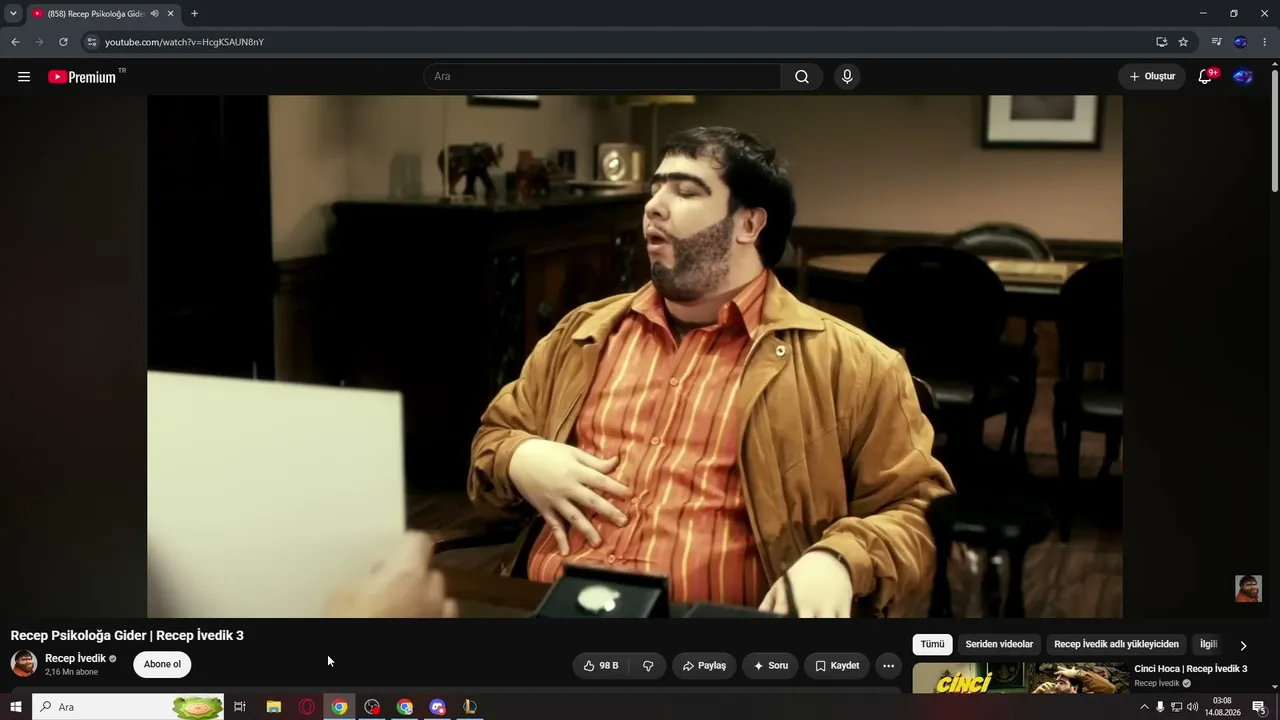Reload the page in Chrome

click(63, 42)
